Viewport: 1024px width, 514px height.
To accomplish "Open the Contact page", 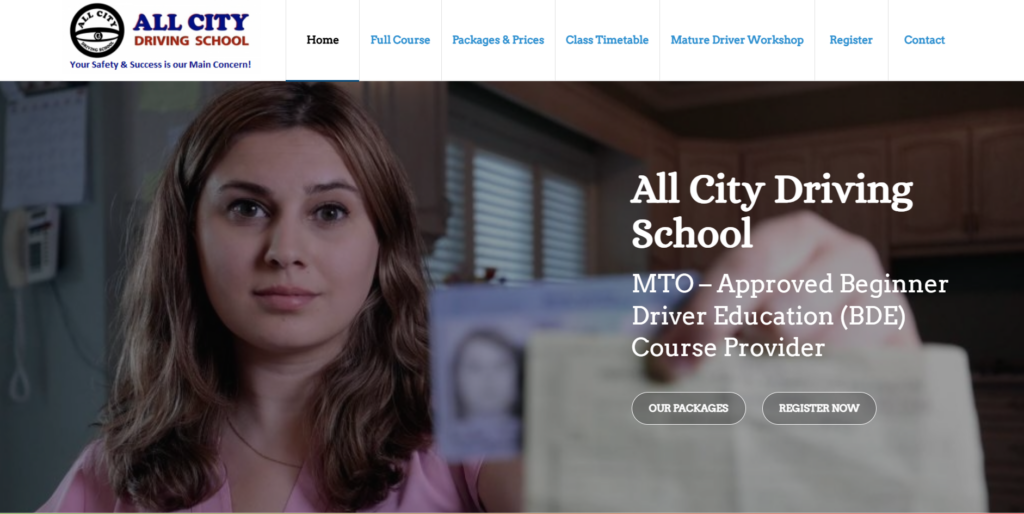I will coord(924,40).
